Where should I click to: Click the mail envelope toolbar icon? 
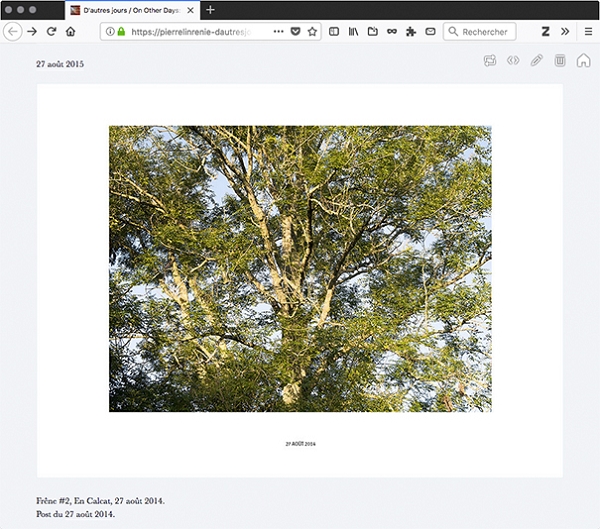click(x=430, y=32)
